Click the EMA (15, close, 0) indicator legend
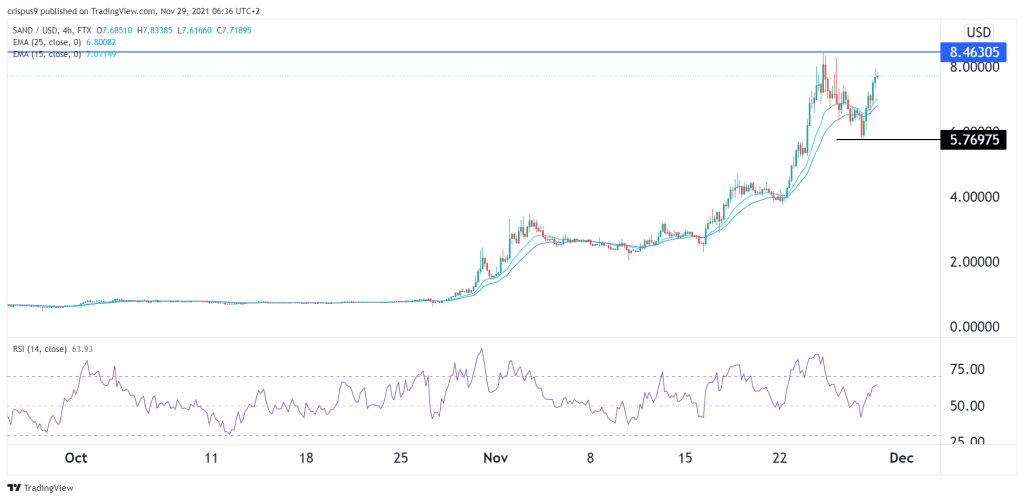The image size is (1024, 500). tap(45, 54)
